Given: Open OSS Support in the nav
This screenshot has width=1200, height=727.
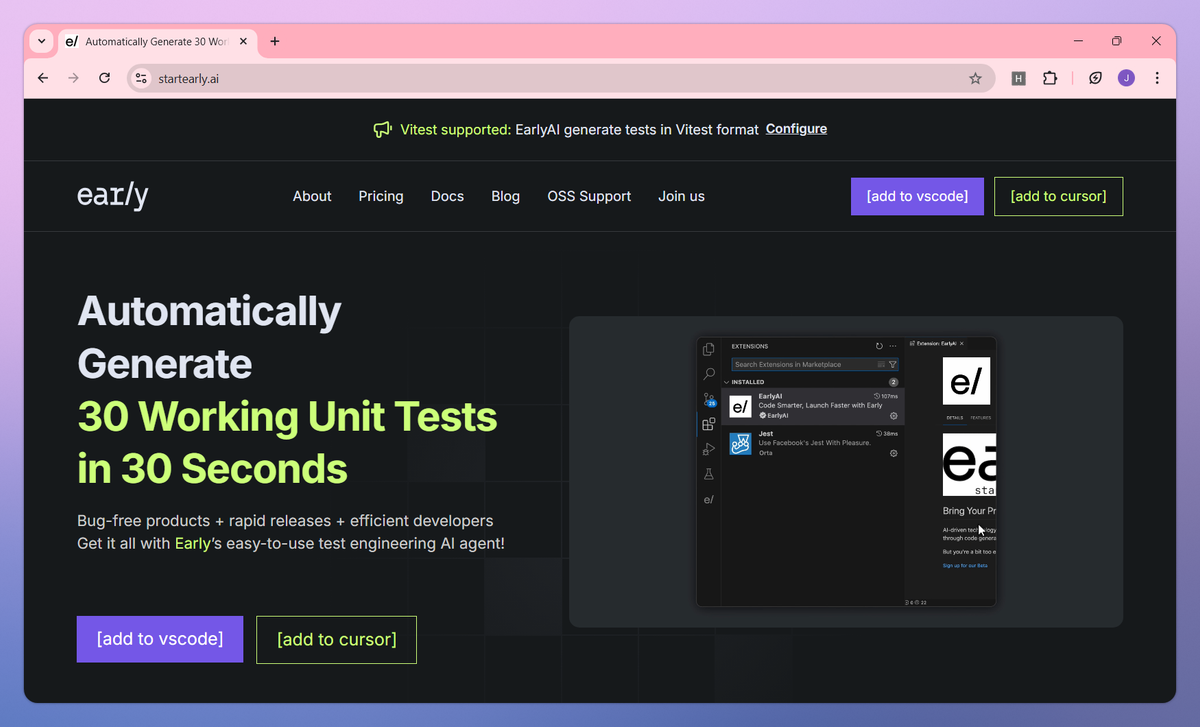Looking at the screenshot, I should tap(589, 196).
